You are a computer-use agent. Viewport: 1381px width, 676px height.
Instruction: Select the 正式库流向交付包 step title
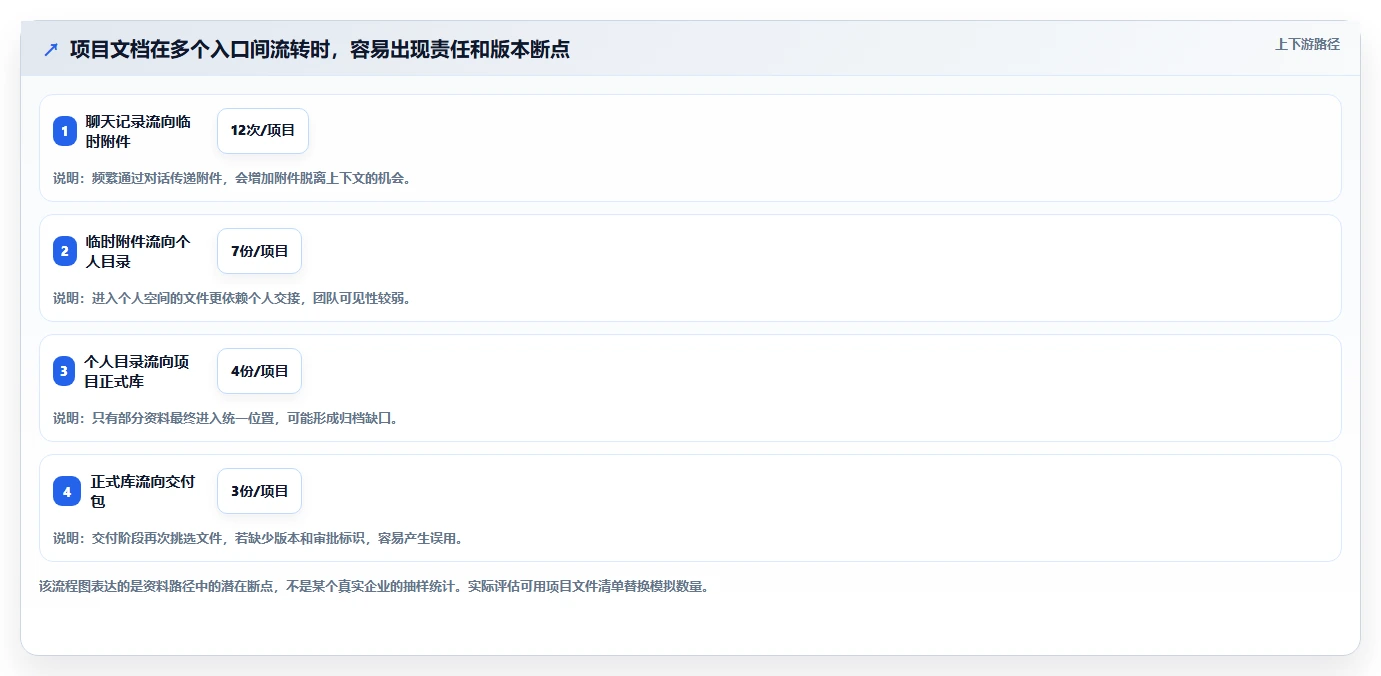[143, 491]
